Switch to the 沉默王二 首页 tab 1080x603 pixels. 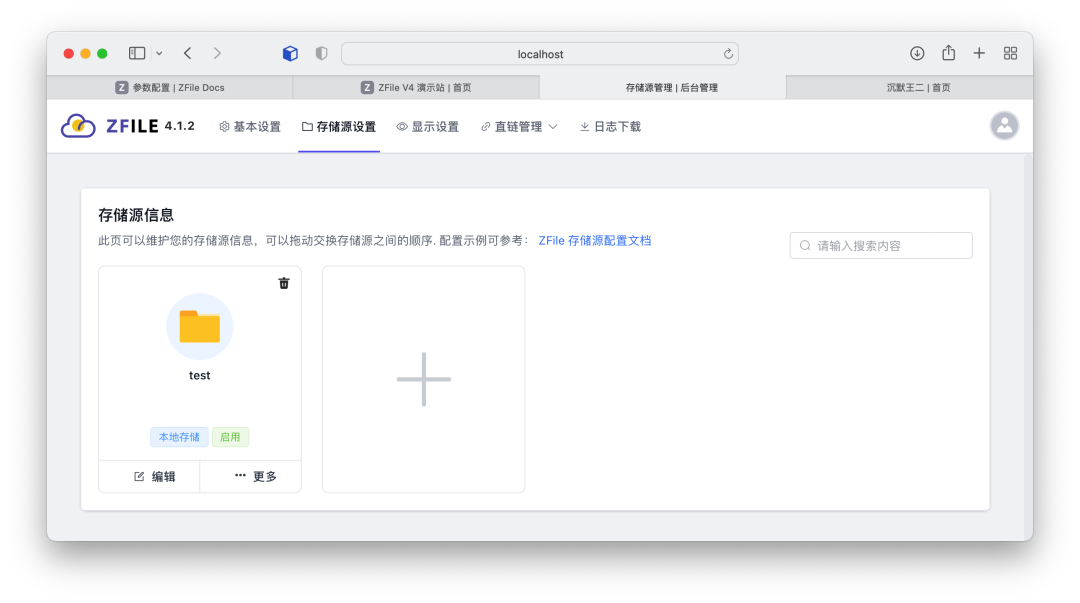[x=909, y=88]
